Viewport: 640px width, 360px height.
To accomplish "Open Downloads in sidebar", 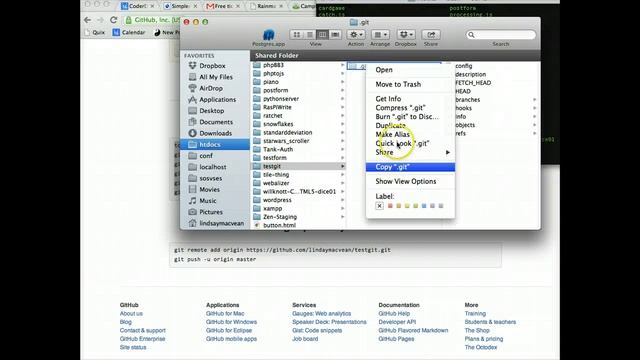I will coord(215,133).
